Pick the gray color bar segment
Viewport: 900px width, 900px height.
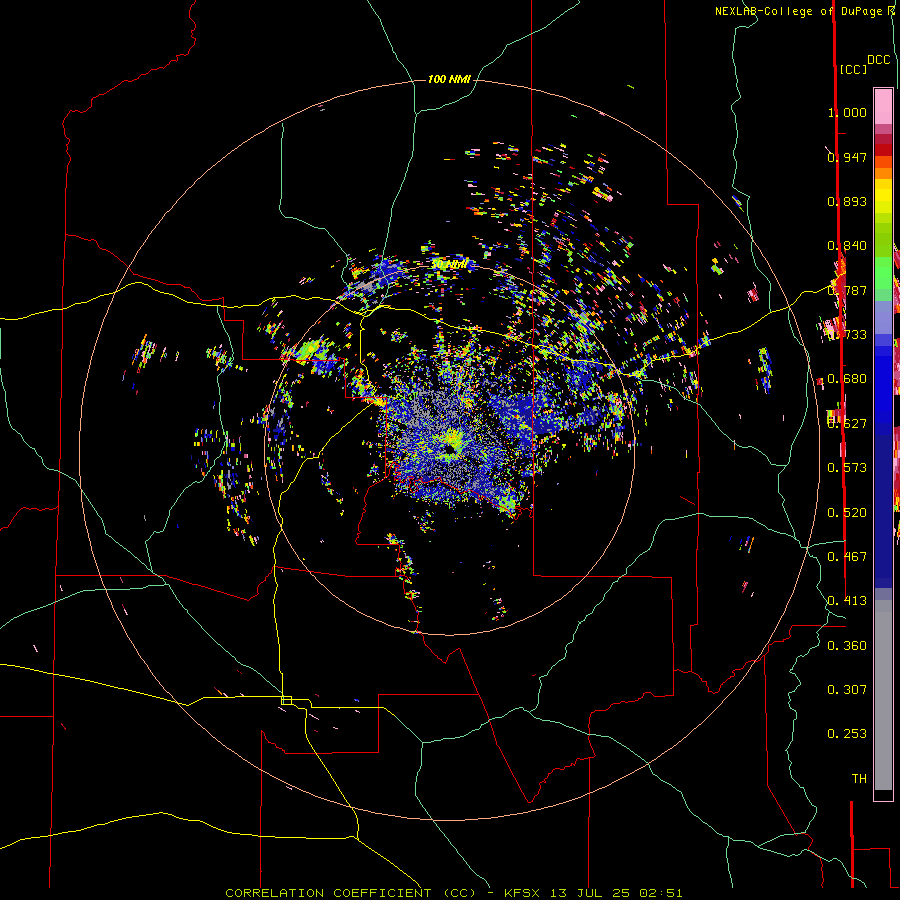click(883, 695)
